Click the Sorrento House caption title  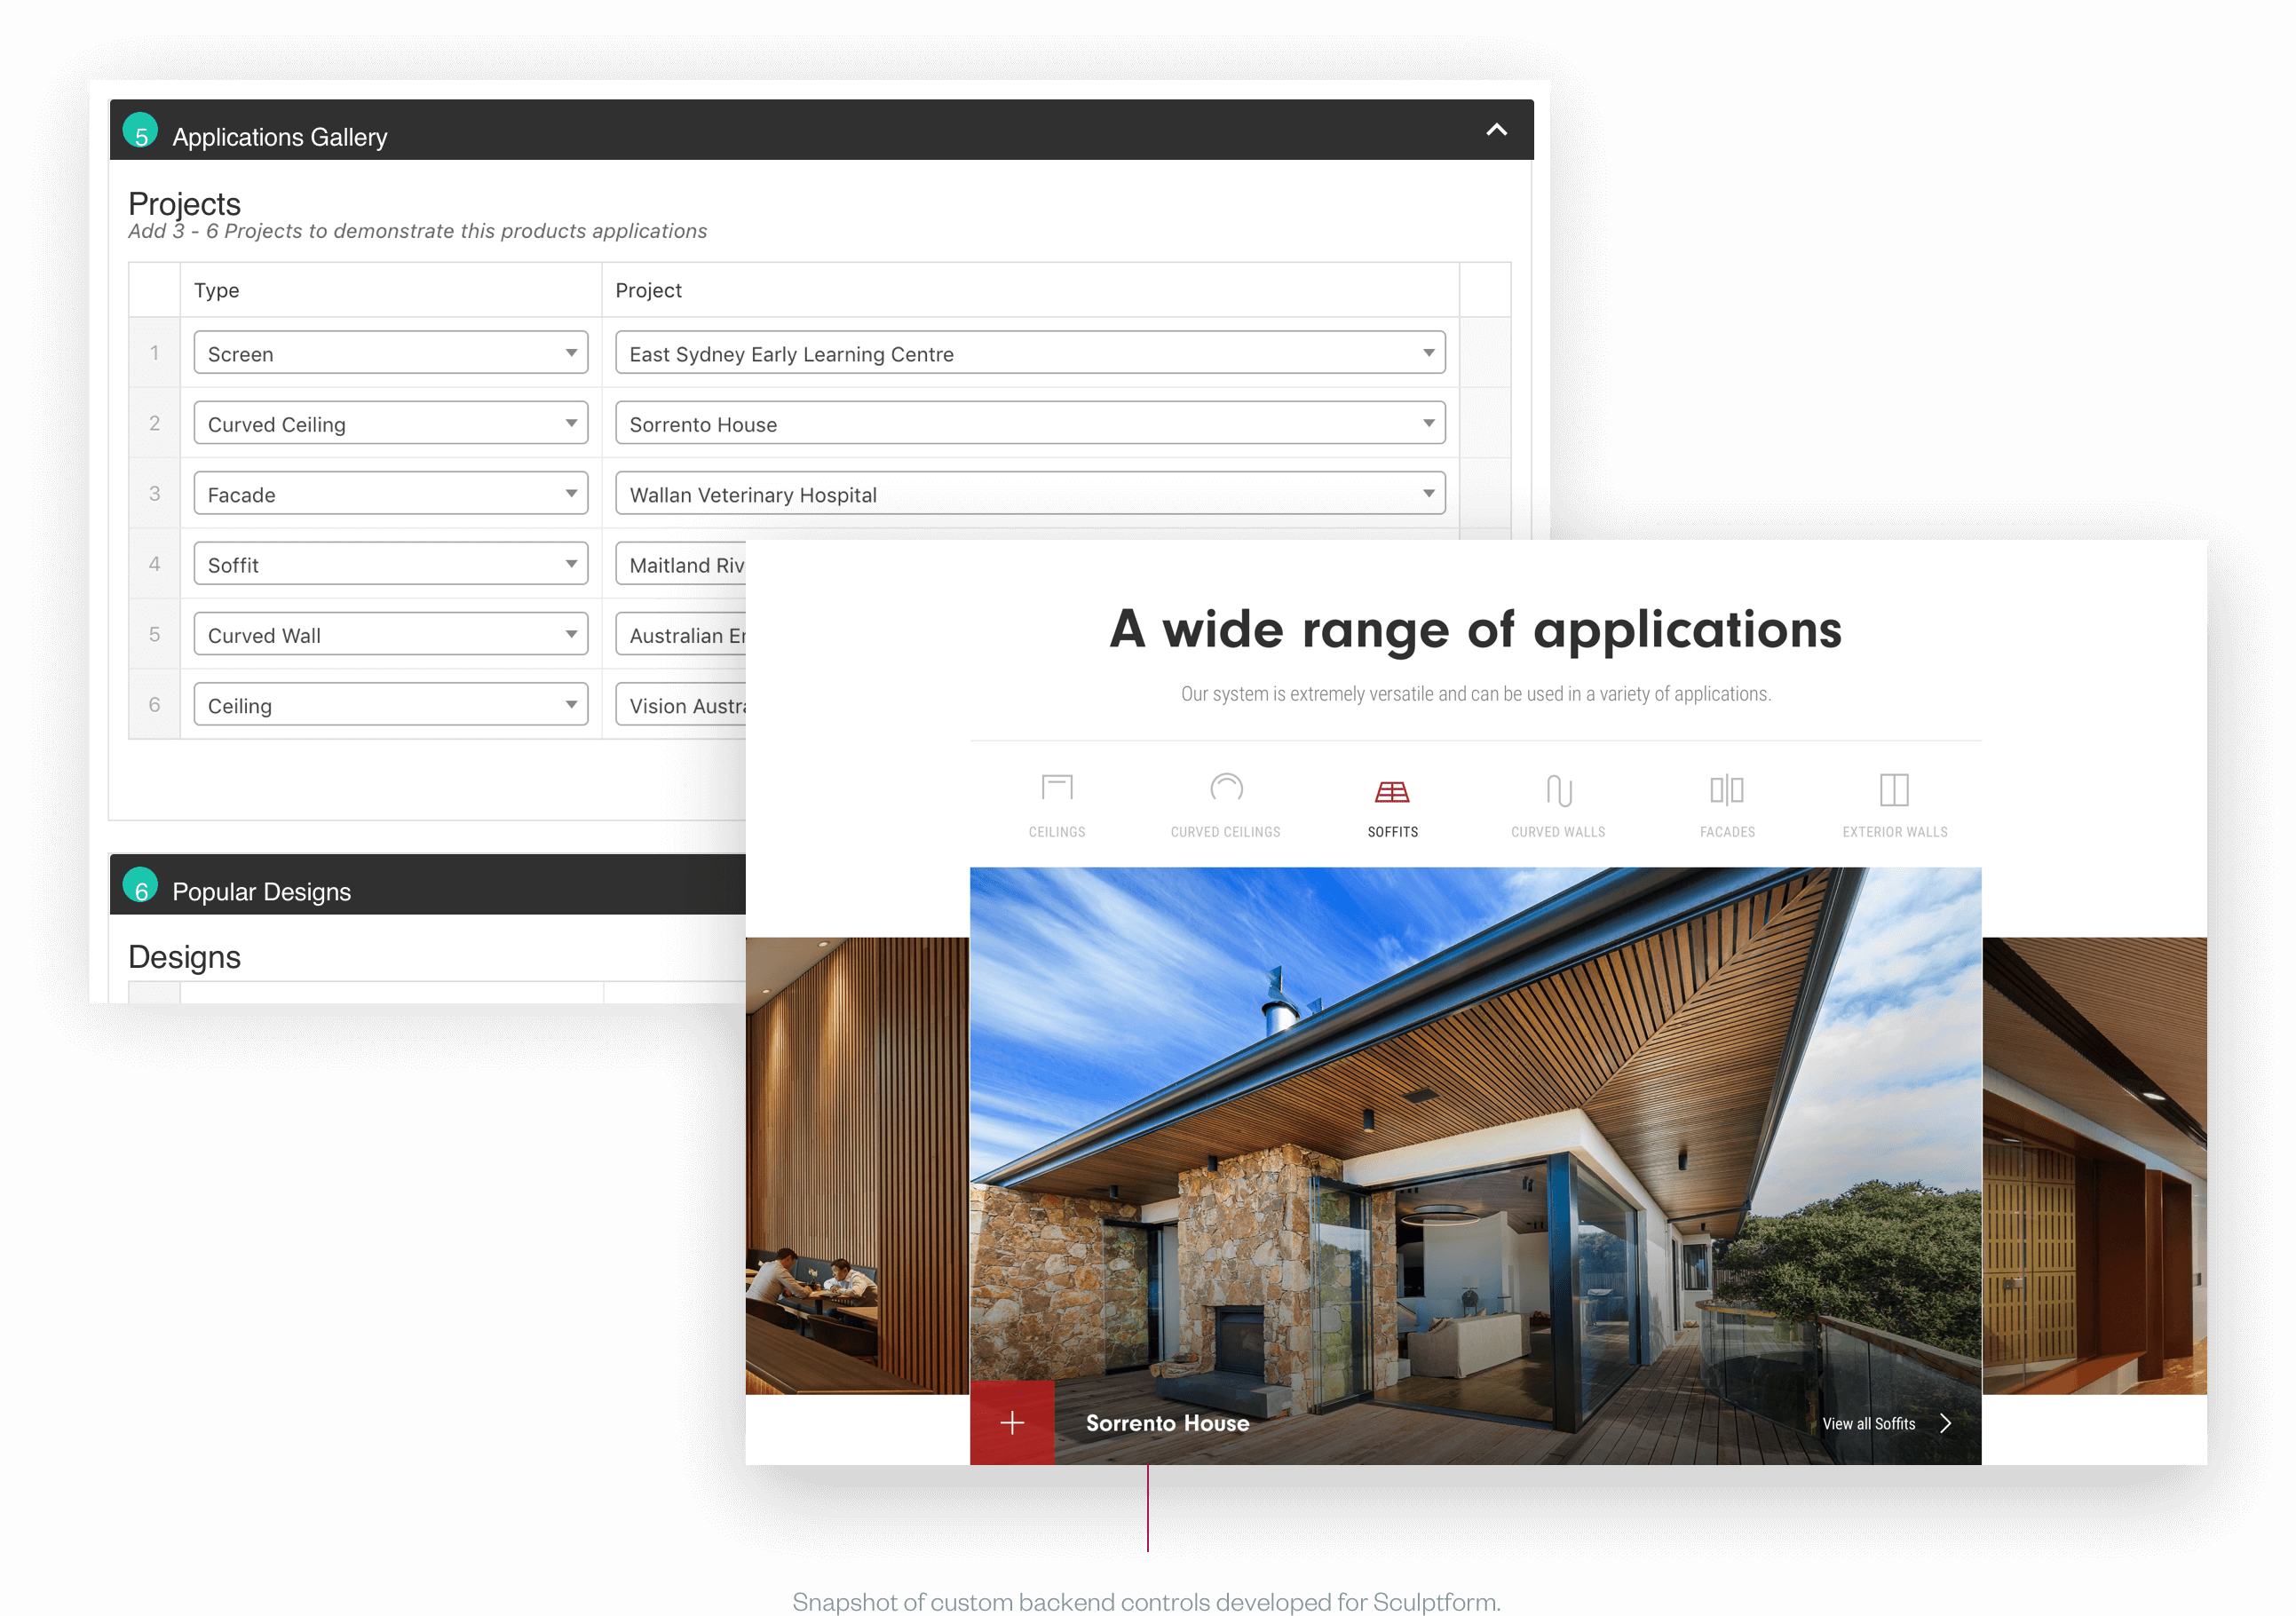pos(1167,1423)
